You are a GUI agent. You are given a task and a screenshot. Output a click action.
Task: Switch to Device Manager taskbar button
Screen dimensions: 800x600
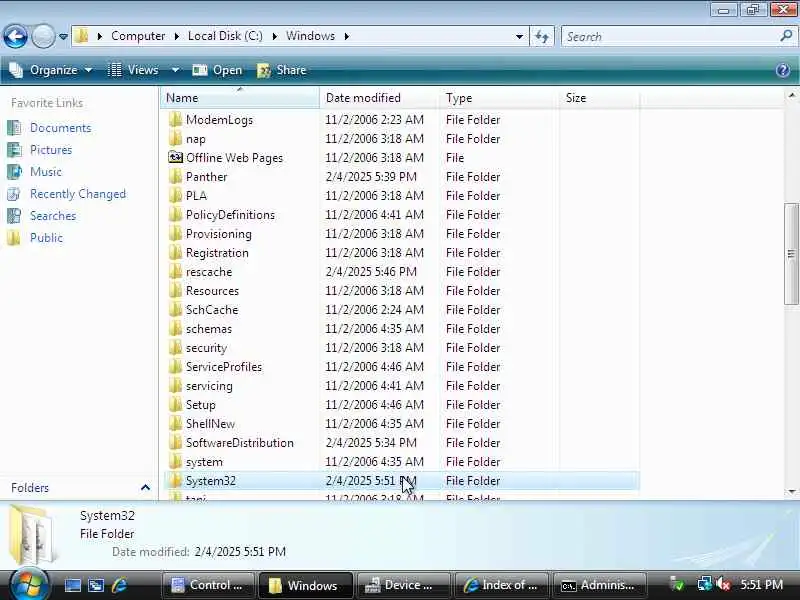[x=403, y=585]
